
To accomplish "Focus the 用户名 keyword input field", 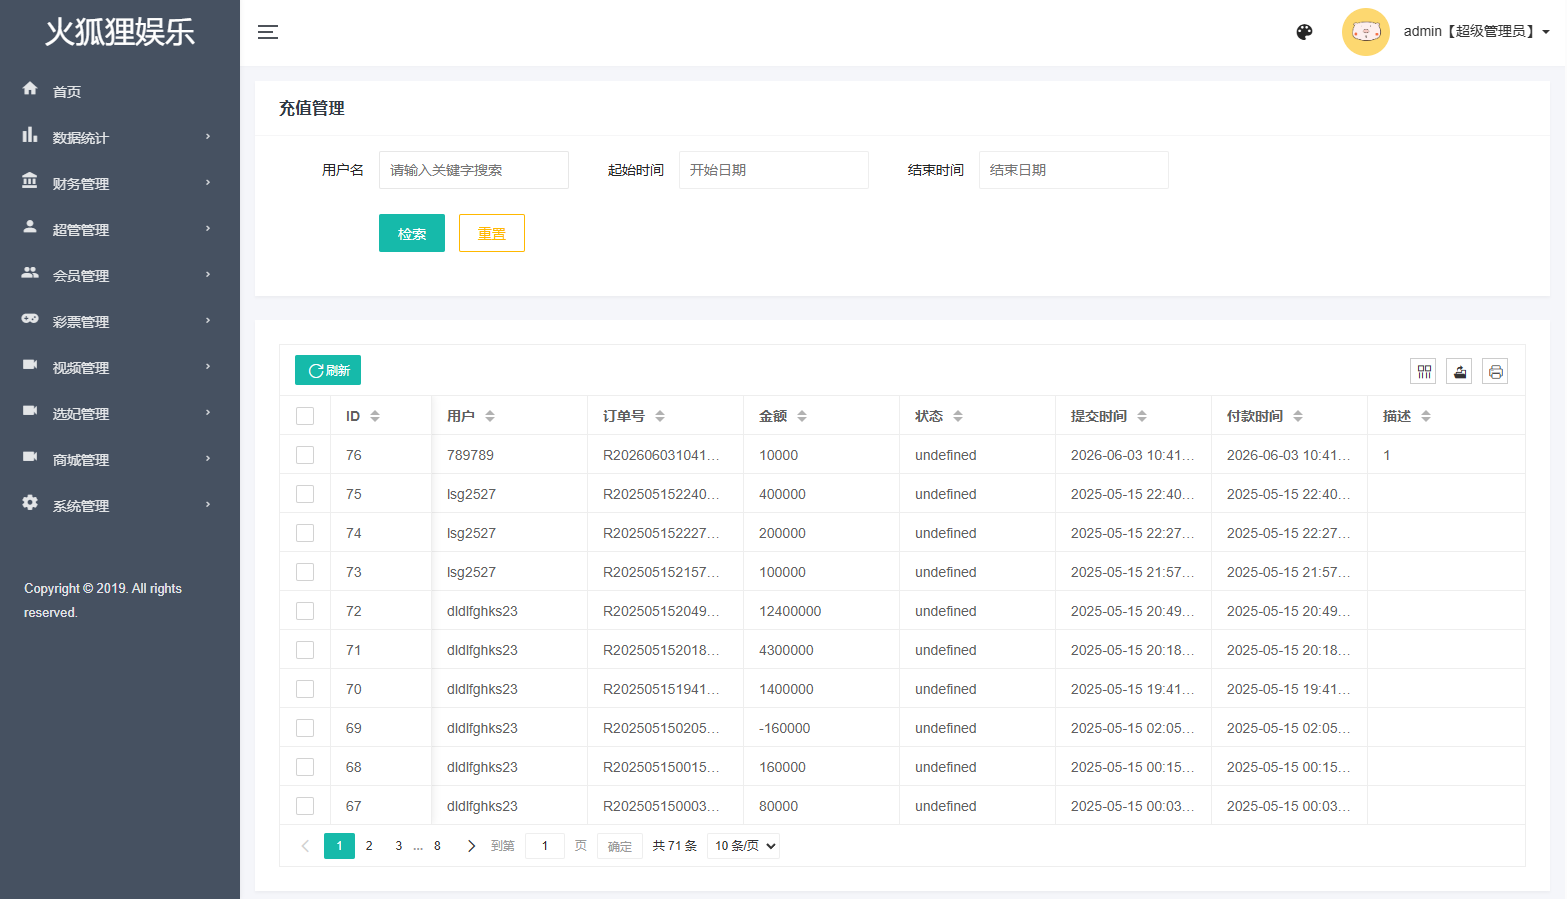I will coord(474,170).
